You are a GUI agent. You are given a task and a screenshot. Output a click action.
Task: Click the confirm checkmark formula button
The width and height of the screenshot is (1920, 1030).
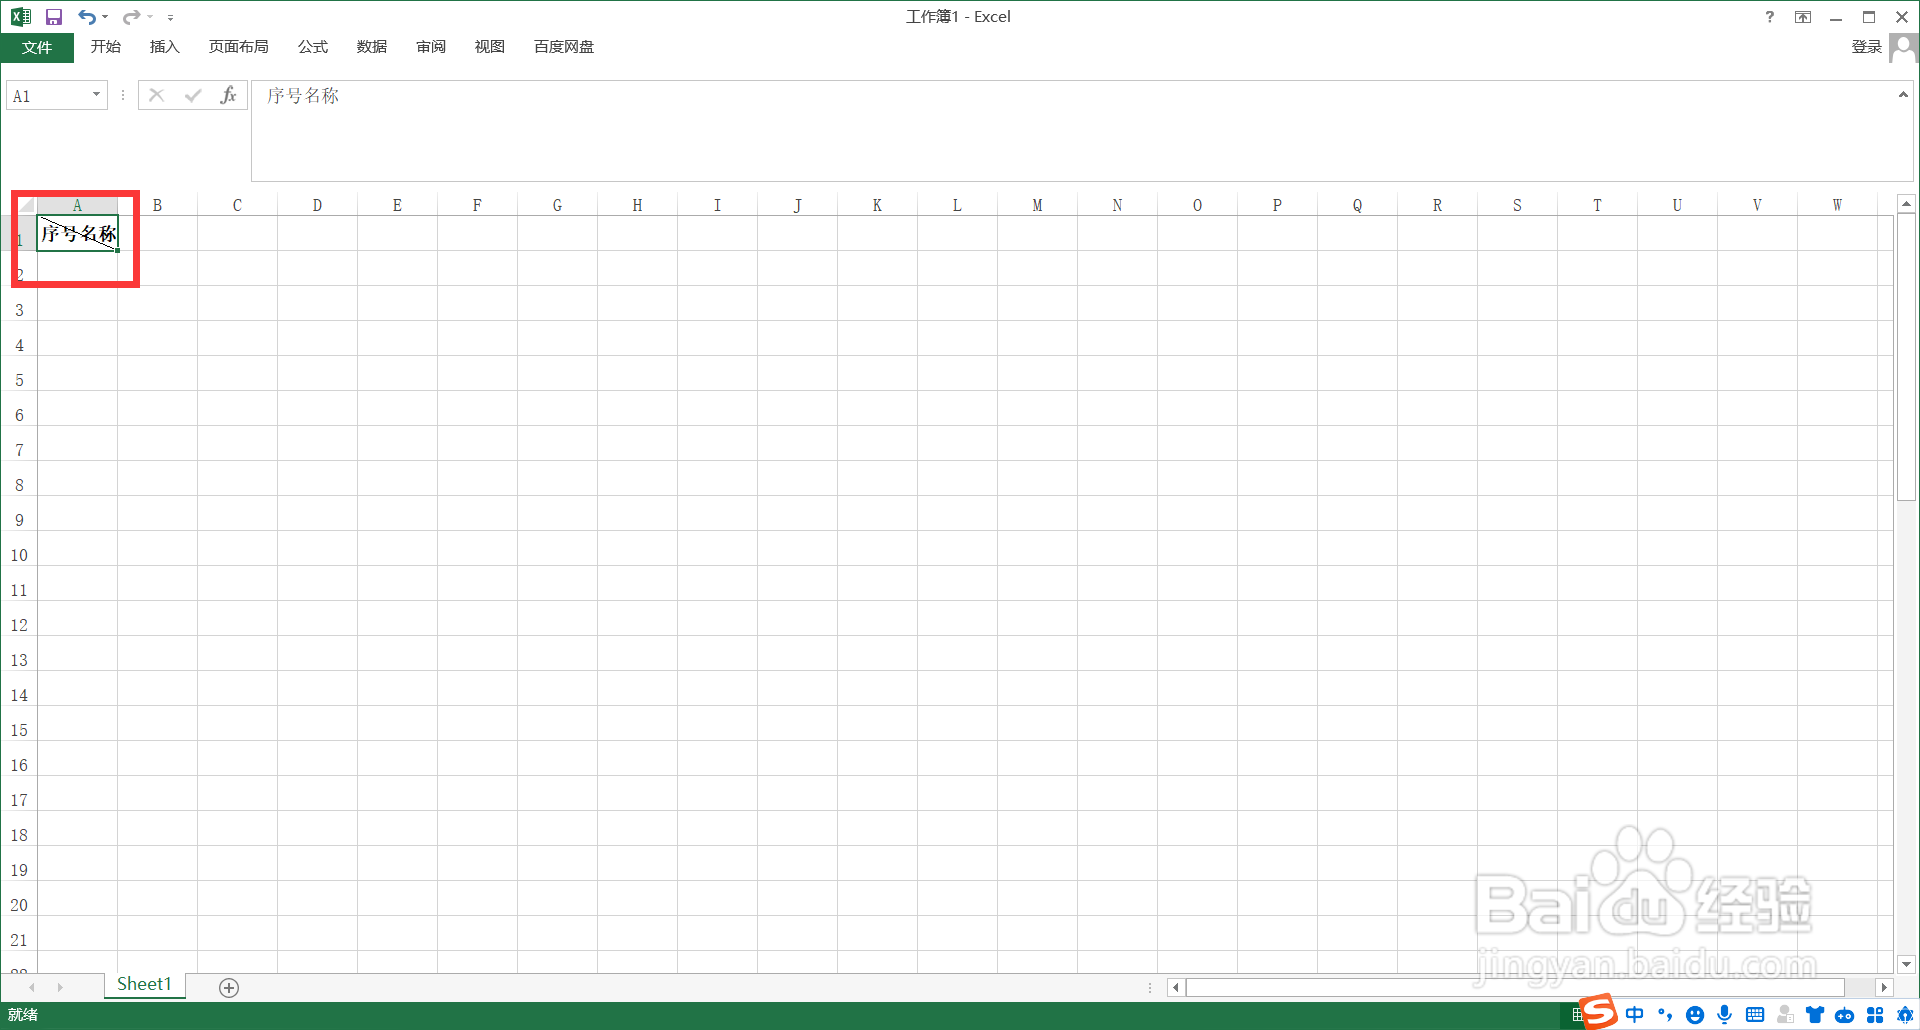coord(193,95)
